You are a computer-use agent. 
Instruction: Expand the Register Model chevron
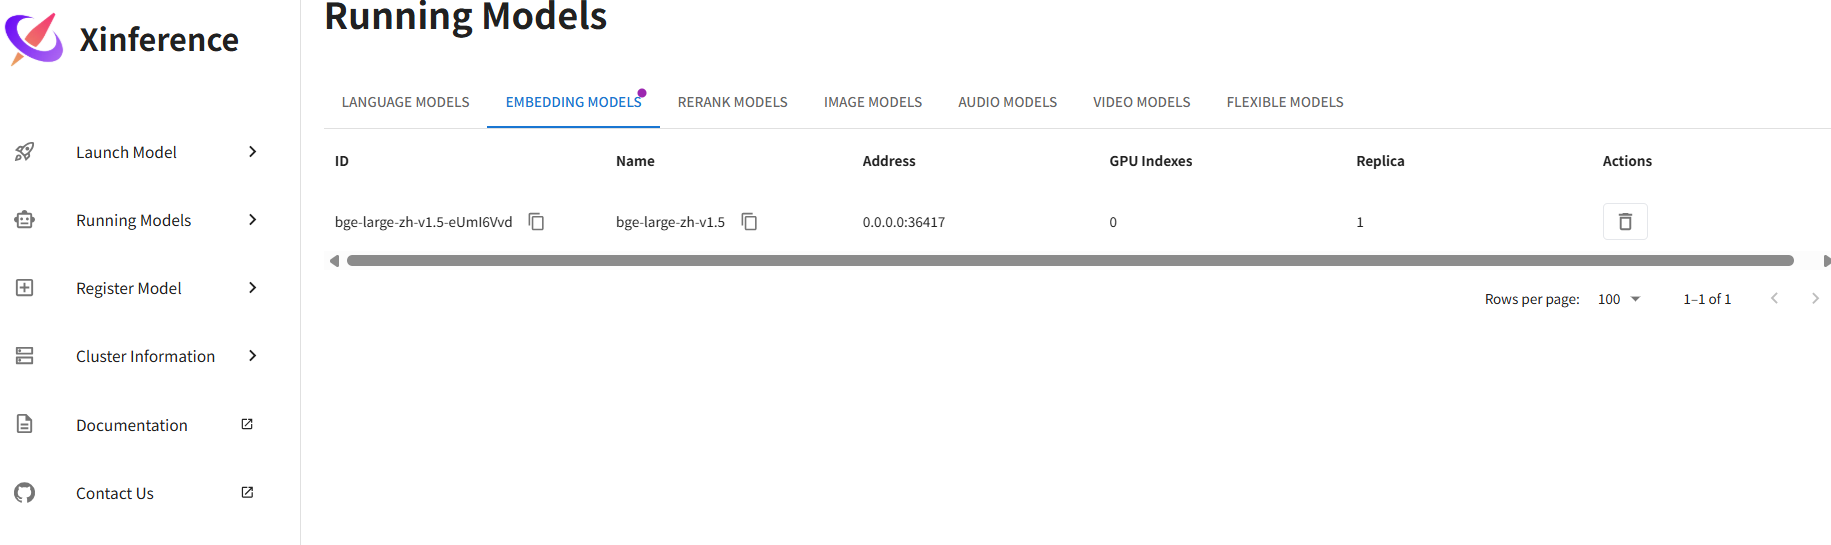point(253,288)
